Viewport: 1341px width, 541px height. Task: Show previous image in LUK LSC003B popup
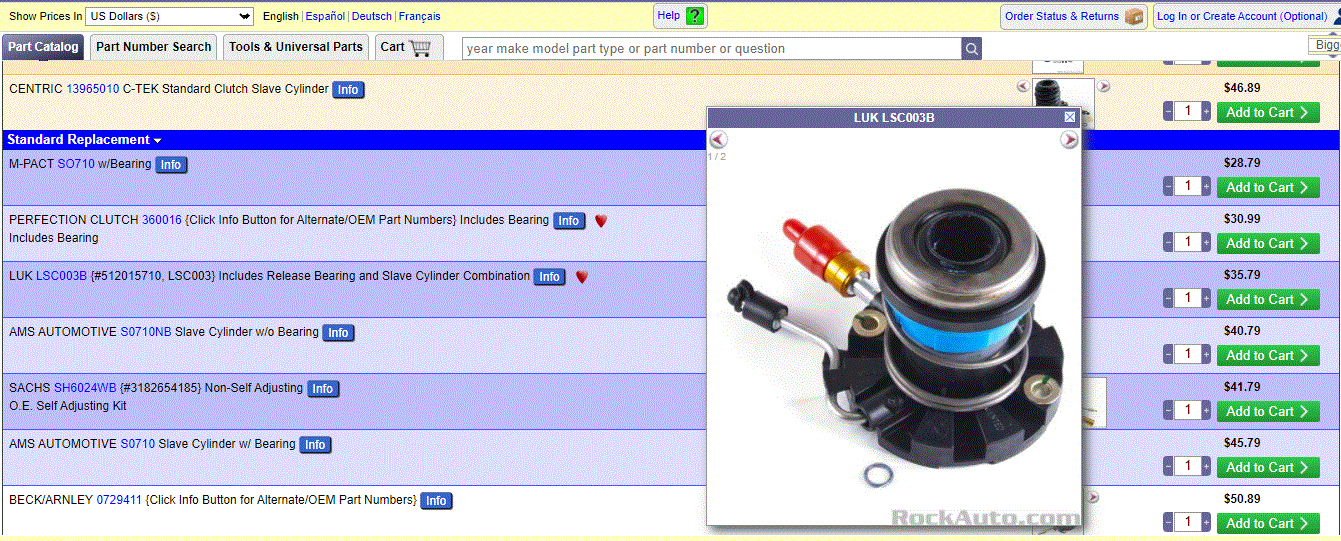tap(718, 140)
